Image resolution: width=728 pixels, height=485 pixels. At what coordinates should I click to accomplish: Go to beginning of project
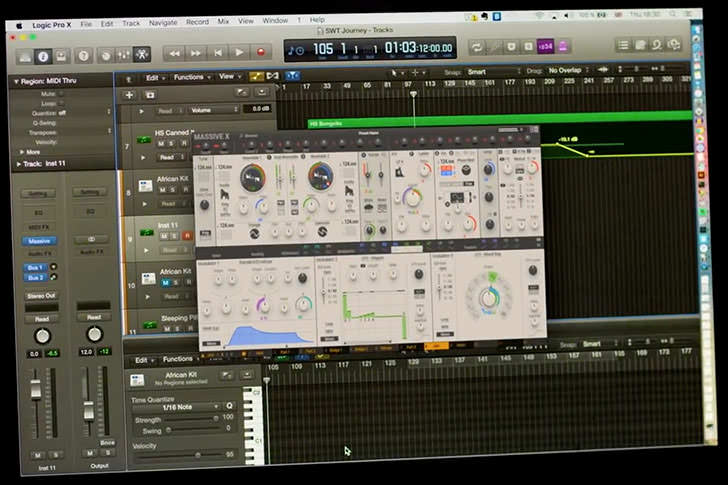(x=217, y=53)
